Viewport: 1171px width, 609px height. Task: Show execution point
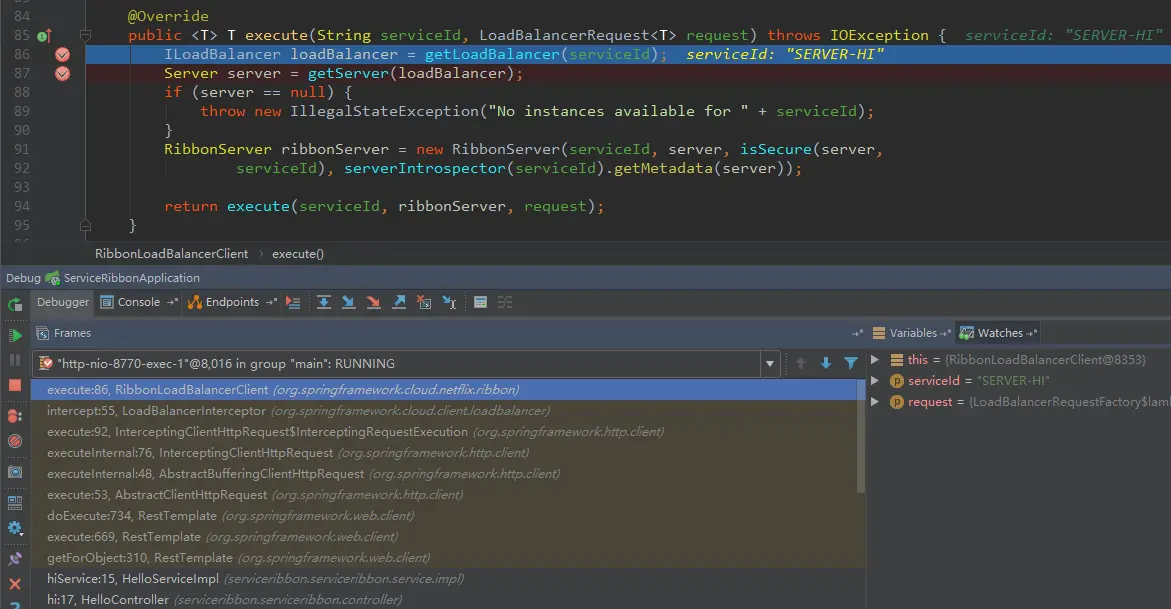[x=293, y=303]
